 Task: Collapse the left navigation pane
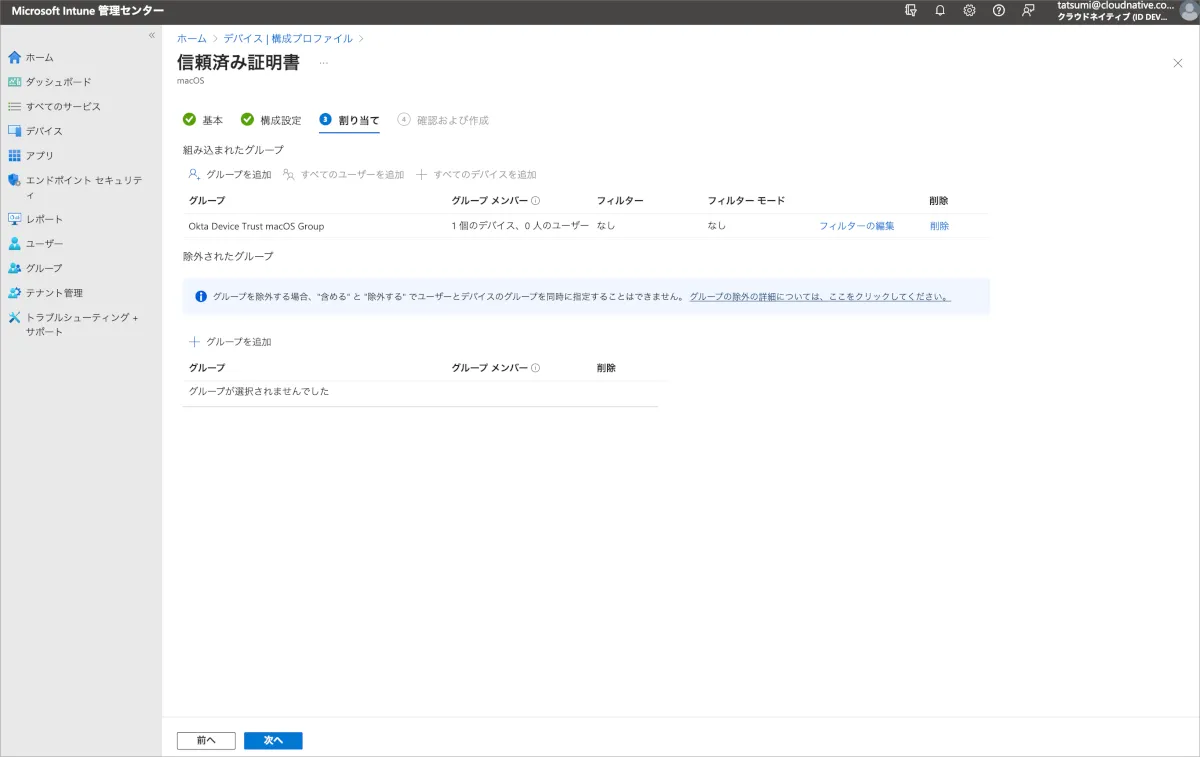click(x=152, y=35)
